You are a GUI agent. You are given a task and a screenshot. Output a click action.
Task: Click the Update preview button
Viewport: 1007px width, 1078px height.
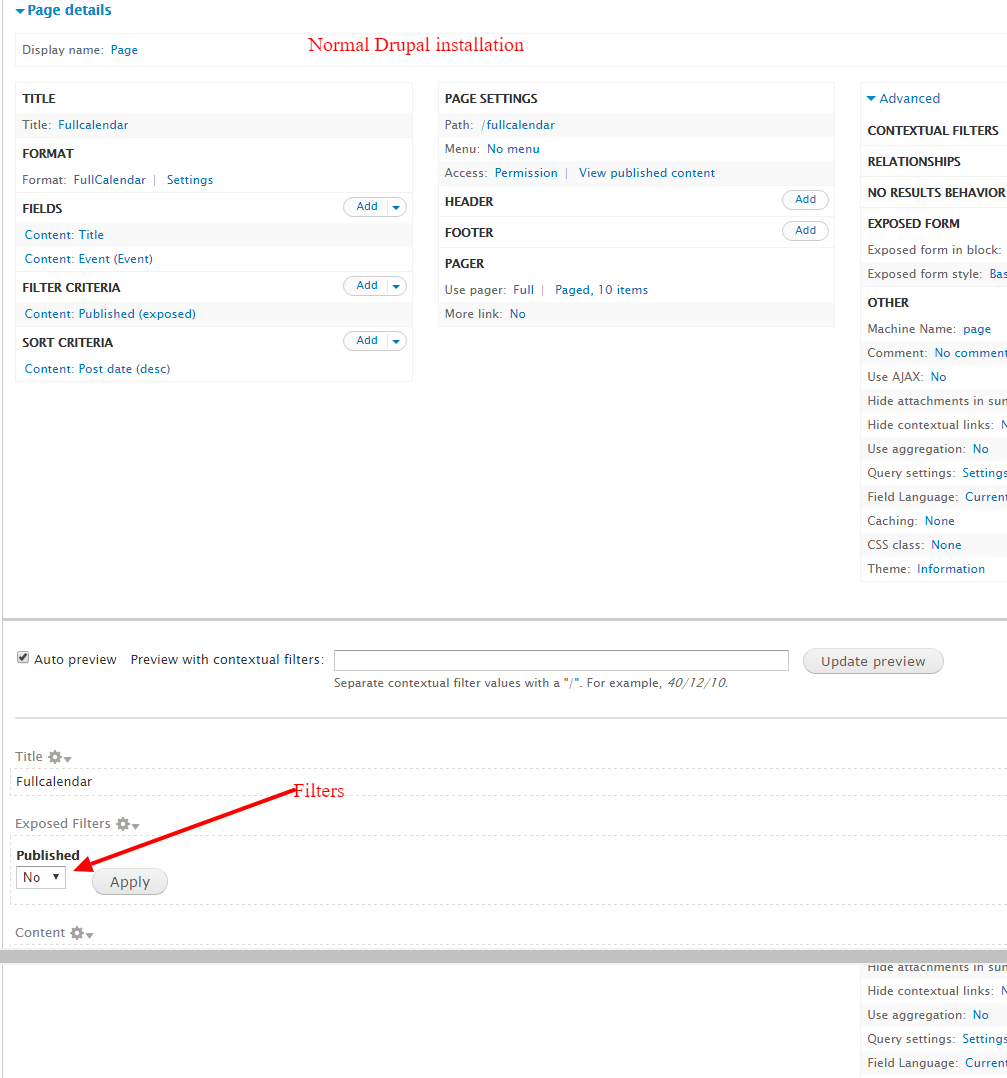[x=872, y=661]
